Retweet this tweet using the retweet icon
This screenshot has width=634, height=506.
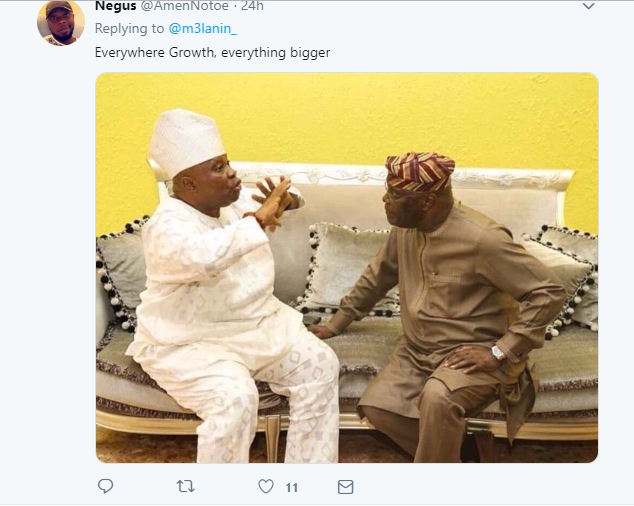(x=186, y=487)
